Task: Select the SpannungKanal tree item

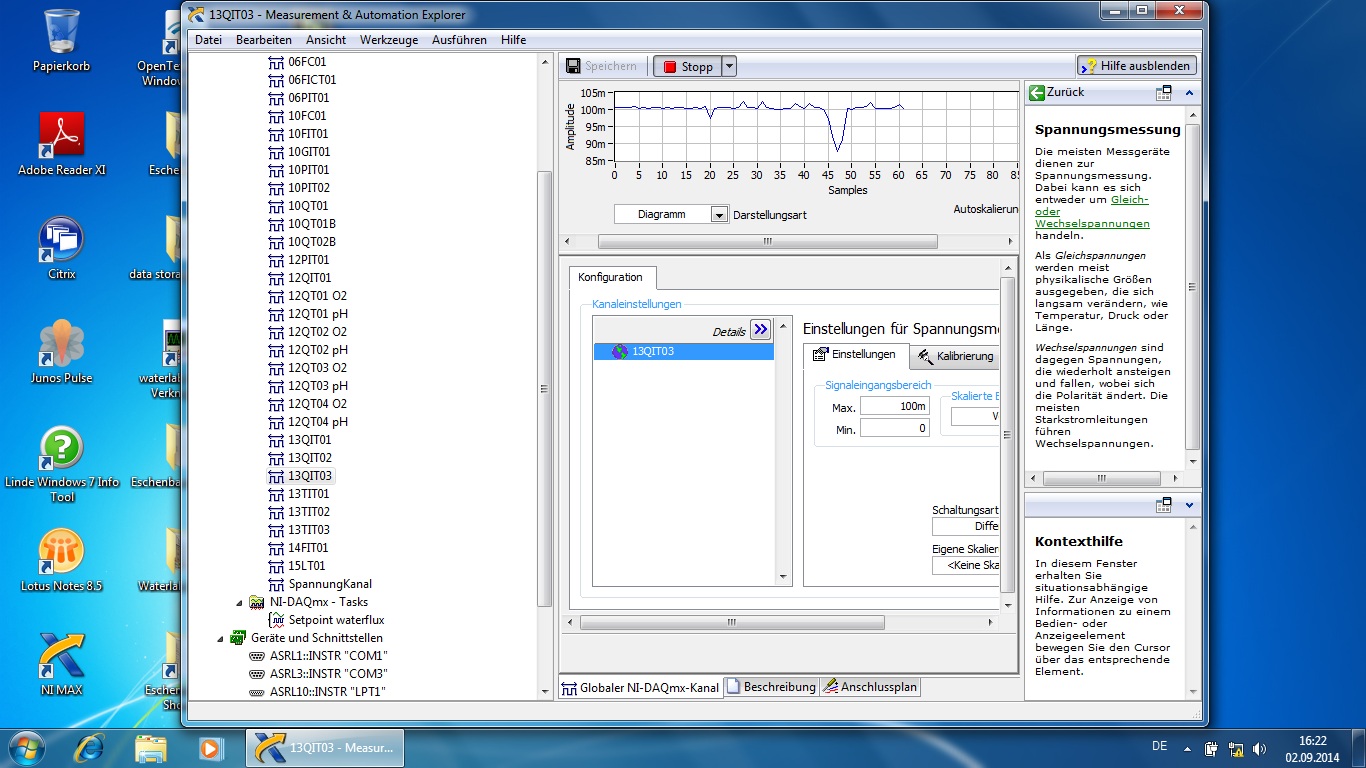Action: pos(330,584)
